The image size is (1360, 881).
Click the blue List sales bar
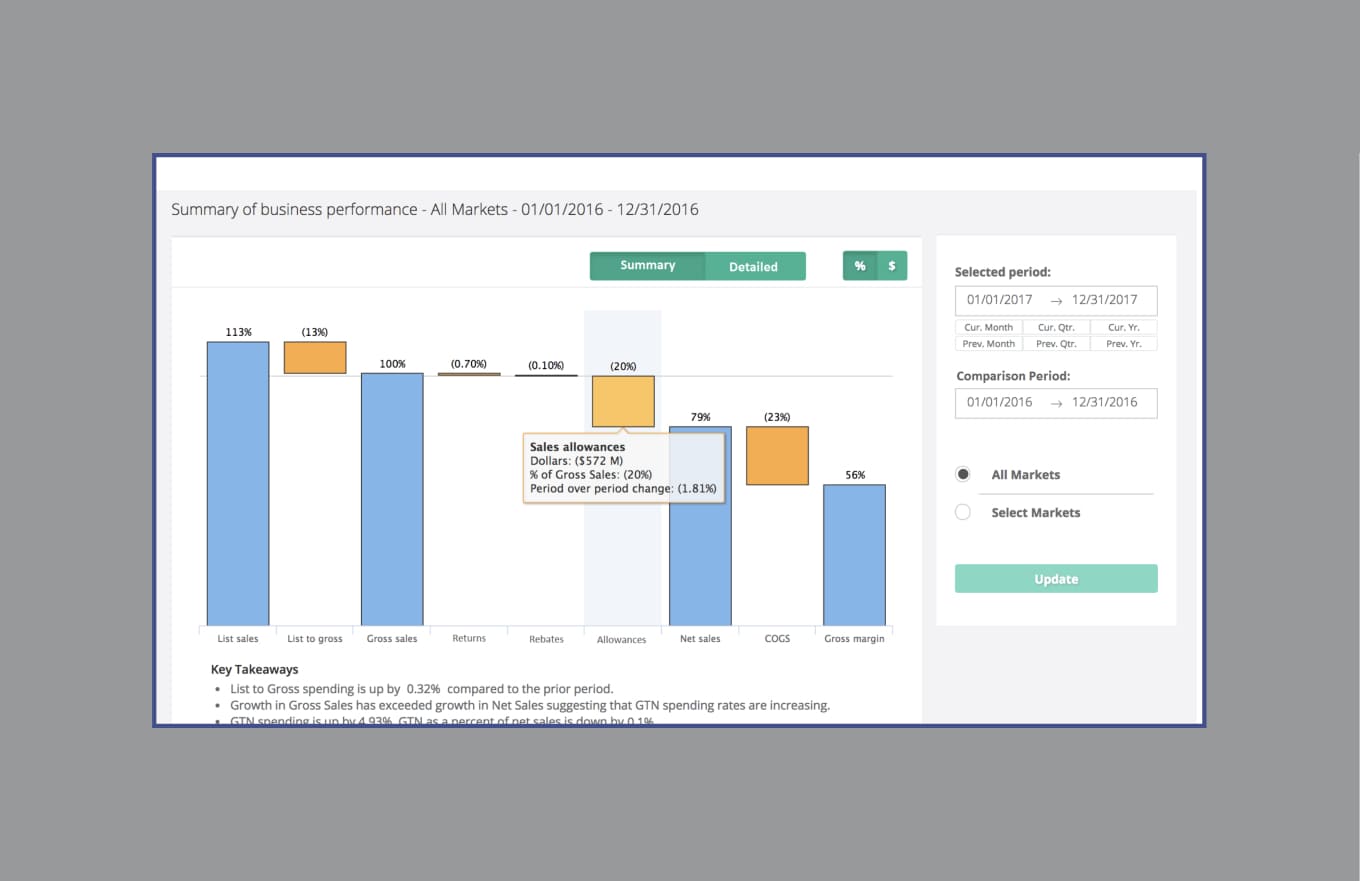[238, 483]
